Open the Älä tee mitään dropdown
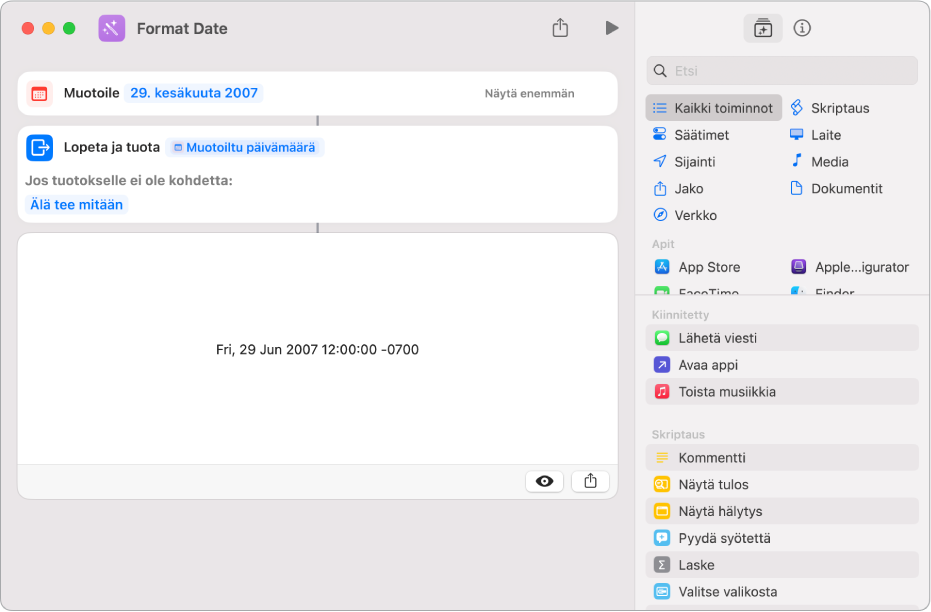 tap(77, 204)
